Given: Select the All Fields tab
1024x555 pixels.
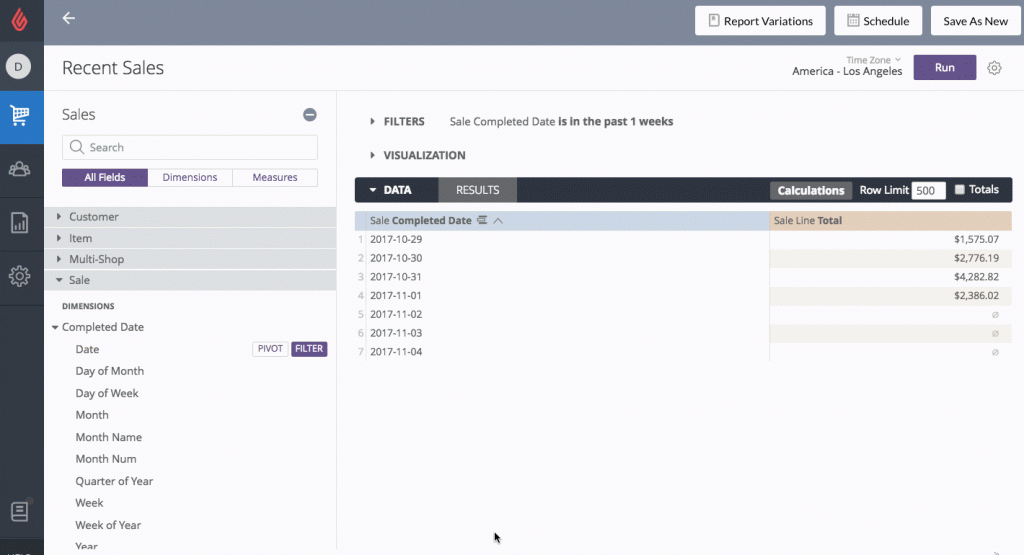Looking at the screenshot, I should tap(104, 178).
